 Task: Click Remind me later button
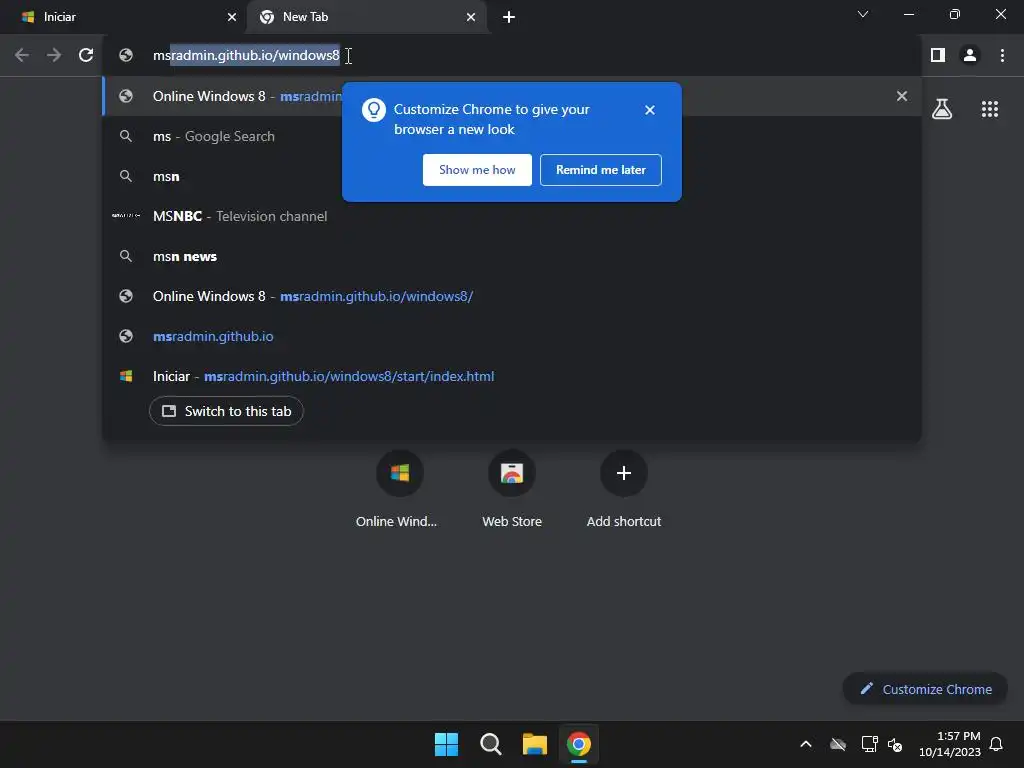click(x=601, y=170)
